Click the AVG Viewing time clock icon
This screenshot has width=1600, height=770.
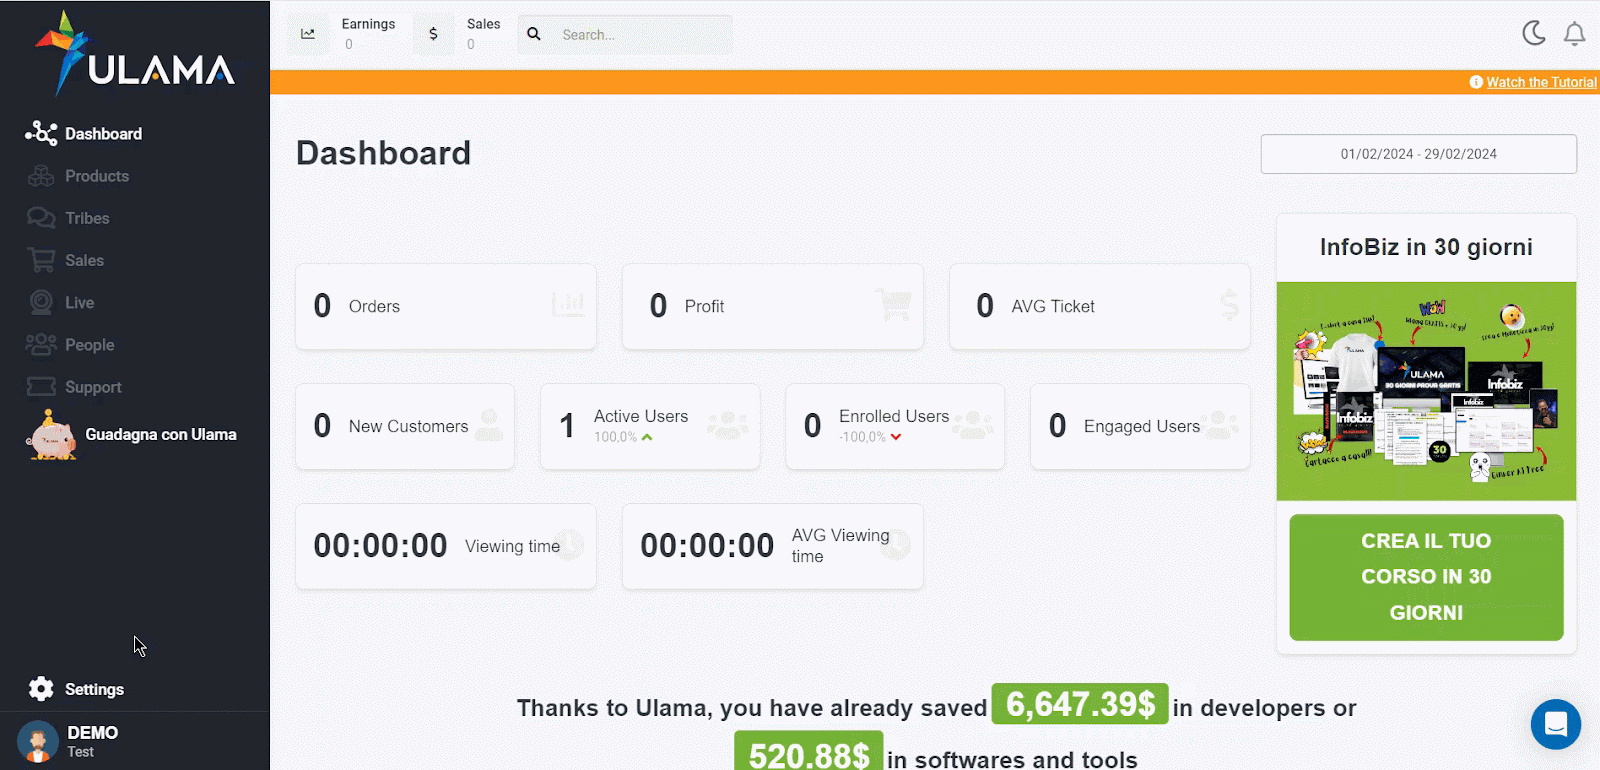click(x=896, y=544)
